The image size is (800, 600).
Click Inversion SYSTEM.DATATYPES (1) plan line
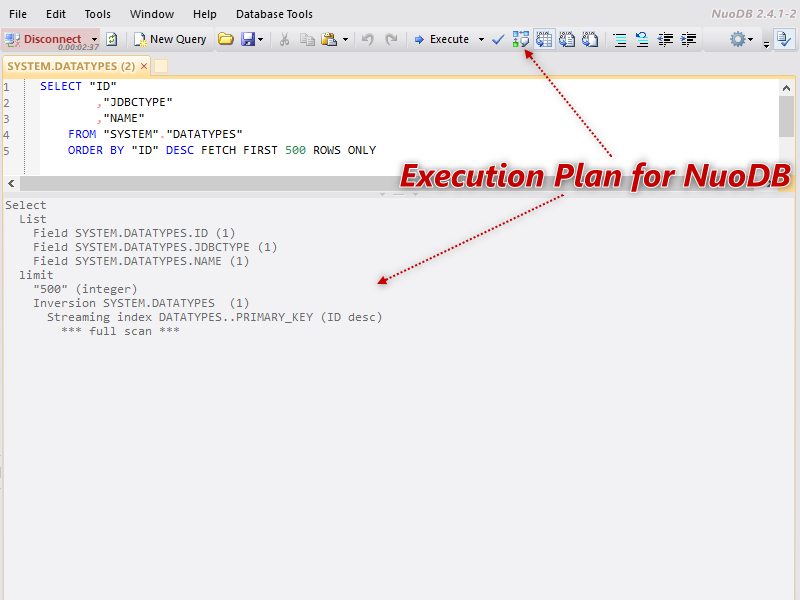pos(141,303)
